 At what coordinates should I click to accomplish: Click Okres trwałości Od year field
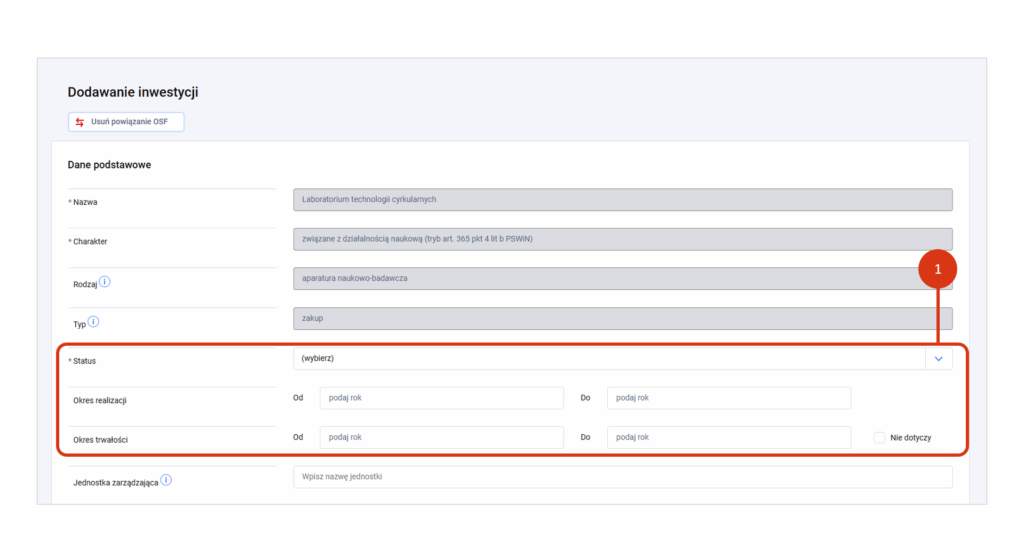coord(441,437)
